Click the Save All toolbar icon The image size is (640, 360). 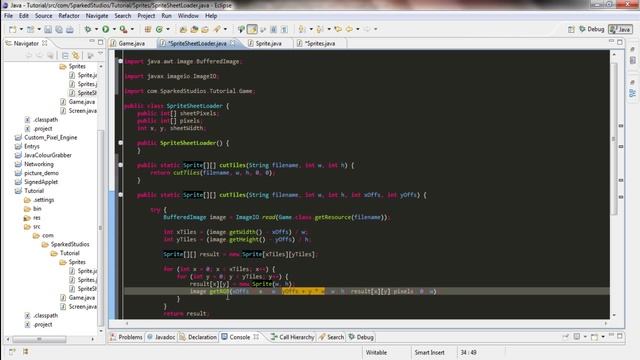click(x=59, y=29)
